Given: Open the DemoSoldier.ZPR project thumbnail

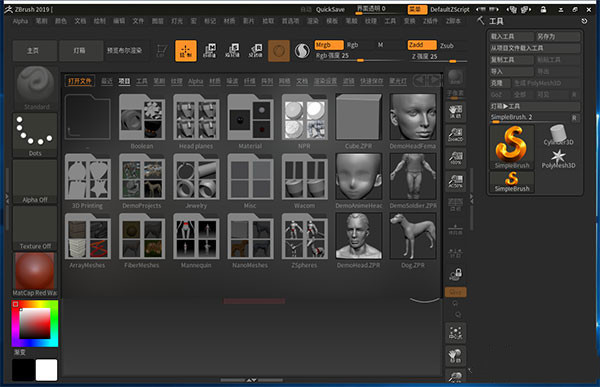Looking at the screenshot, I should pyautogui.click(x=413, y=181).
